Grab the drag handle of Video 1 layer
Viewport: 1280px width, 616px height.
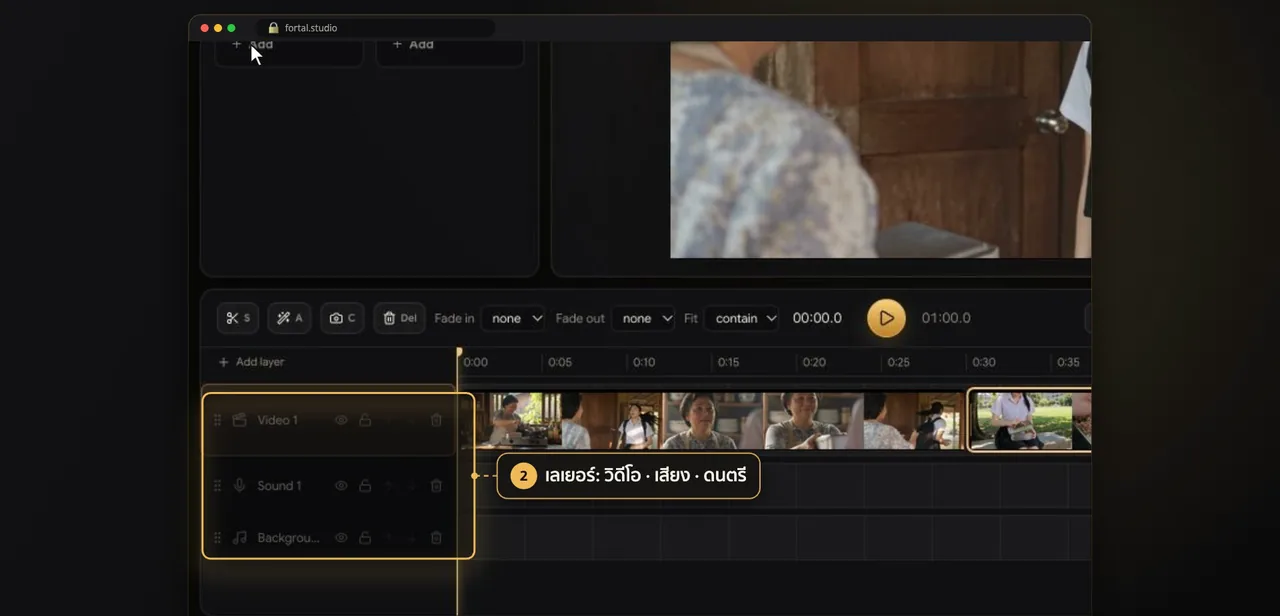[x=217, y=420]
